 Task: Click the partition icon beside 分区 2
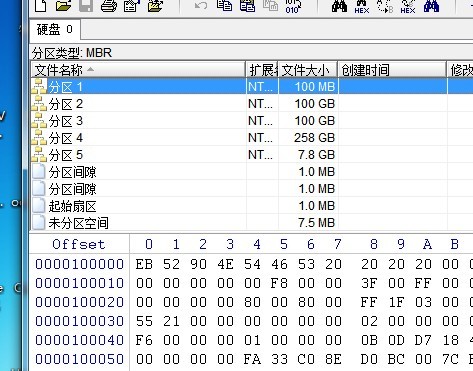tap(39, 104)
